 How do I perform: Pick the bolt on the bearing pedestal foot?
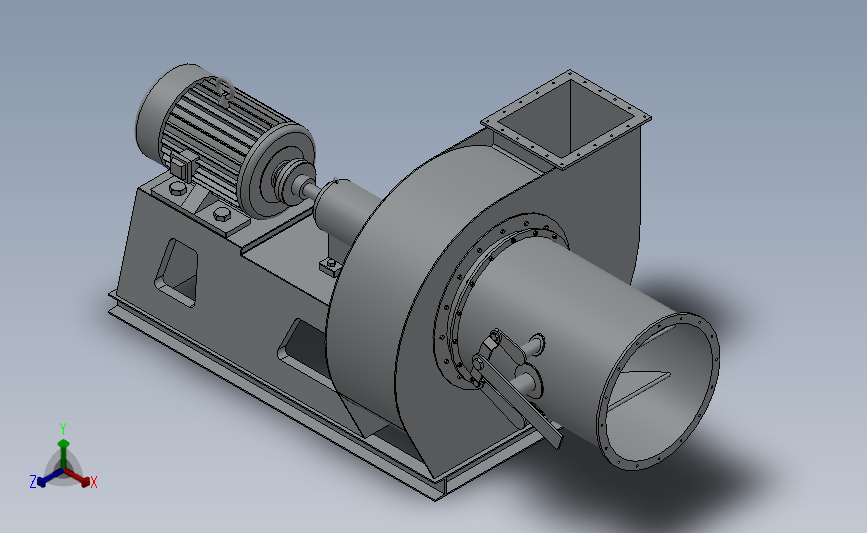coord(331,264)
